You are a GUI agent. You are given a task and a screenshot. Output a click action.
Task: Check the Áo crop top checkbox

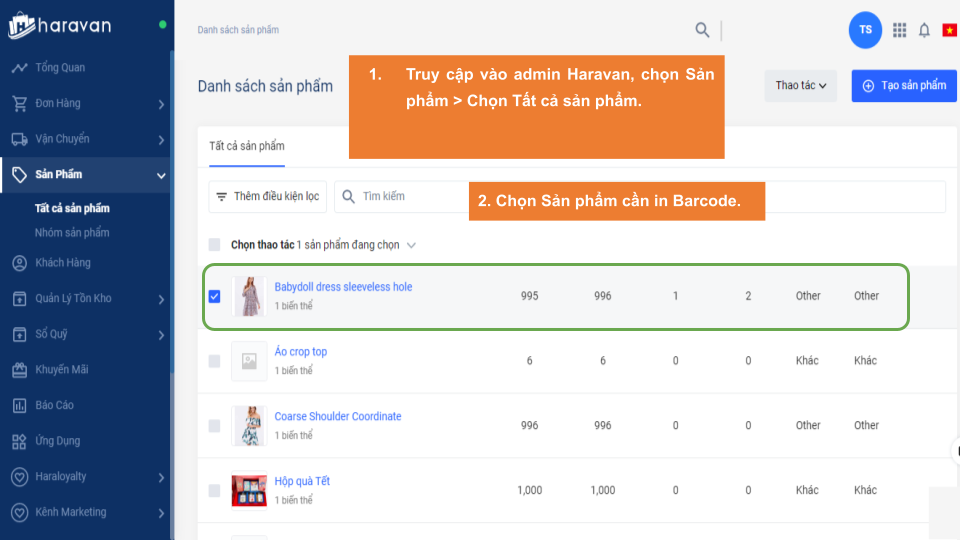[214, 361]
